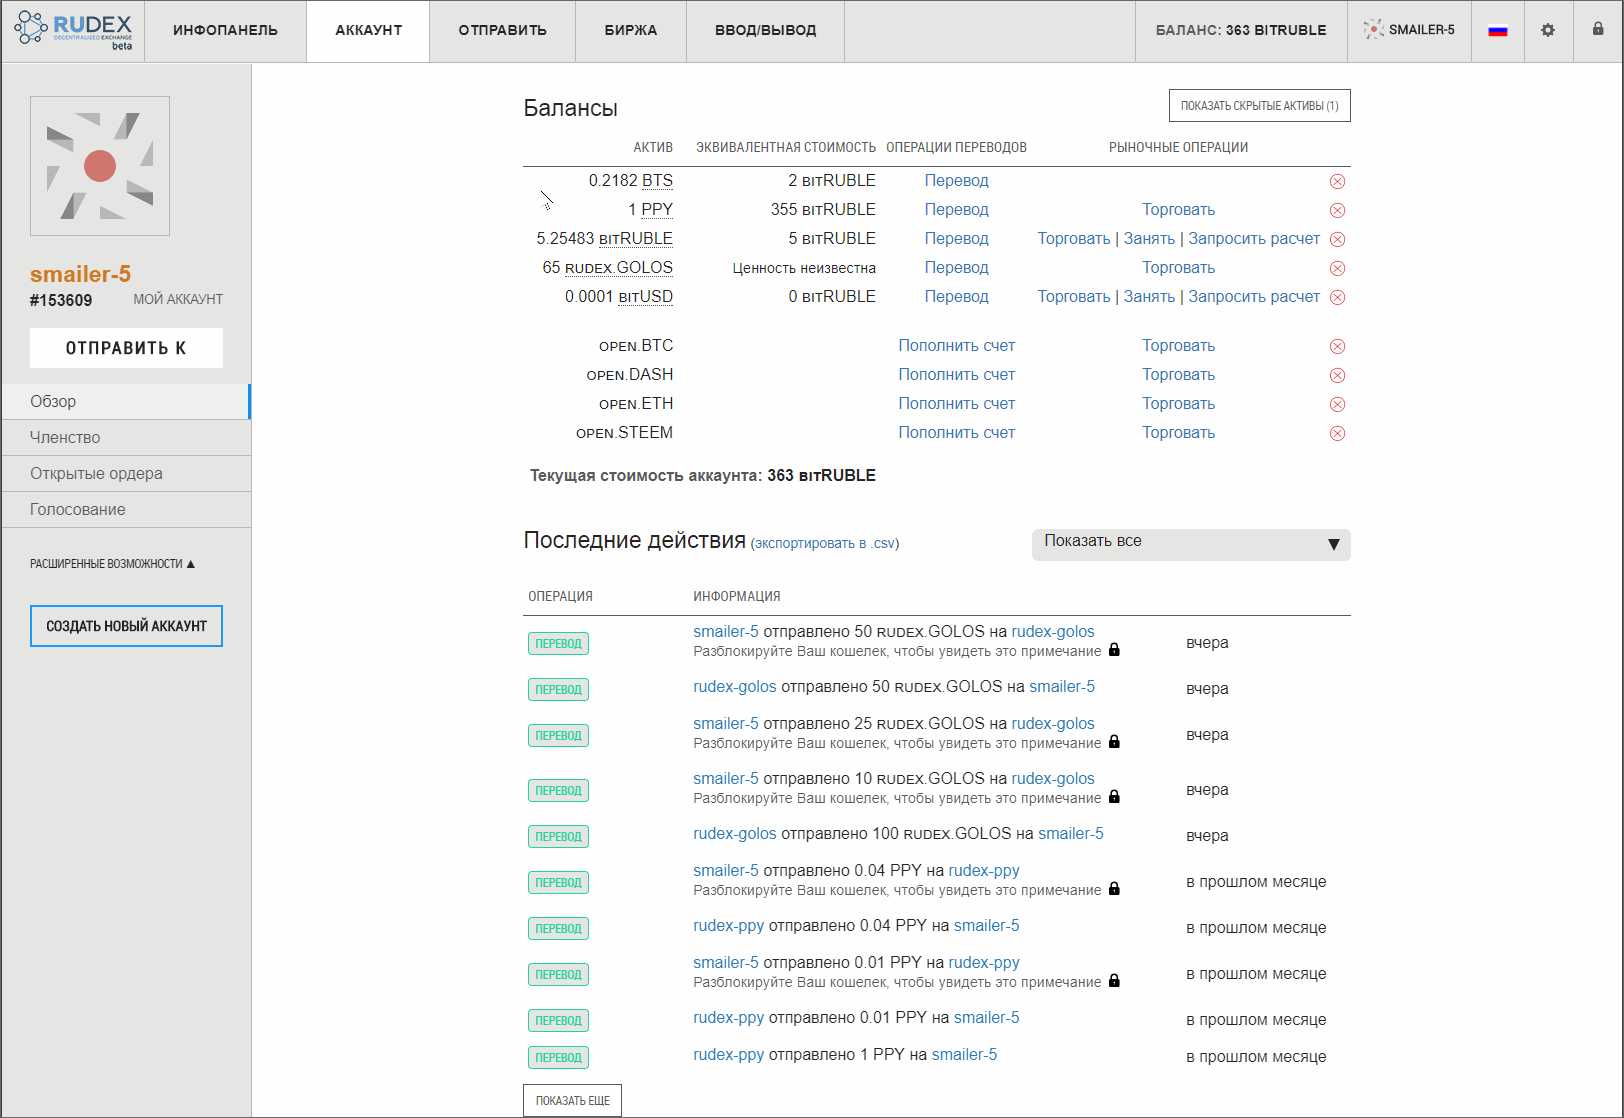Click the smailer-5 account name in sidebar
Image resolution: width=1624 pixels, height=1118 pixels.
point(80,274)
